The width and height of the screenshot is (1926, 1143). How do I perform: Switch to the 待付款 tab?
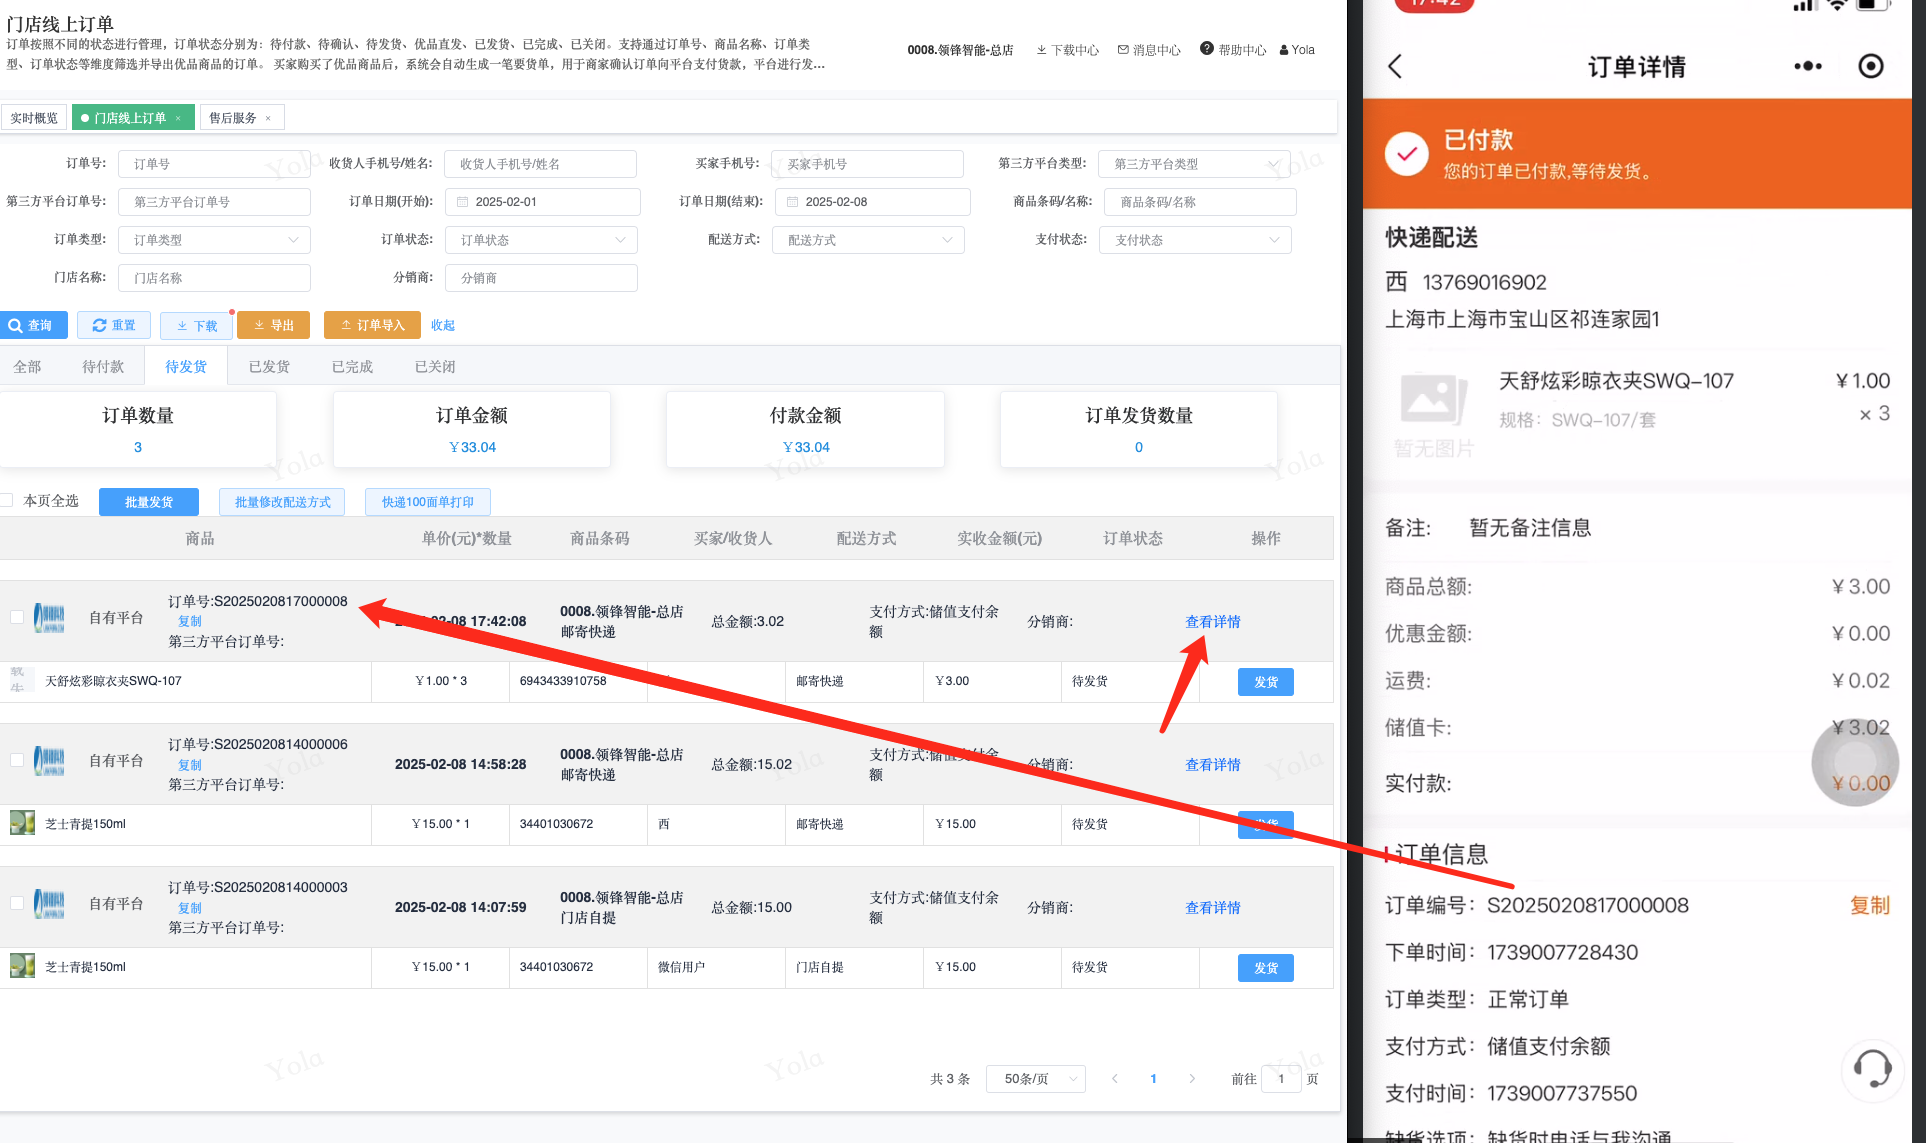(103, 367)
